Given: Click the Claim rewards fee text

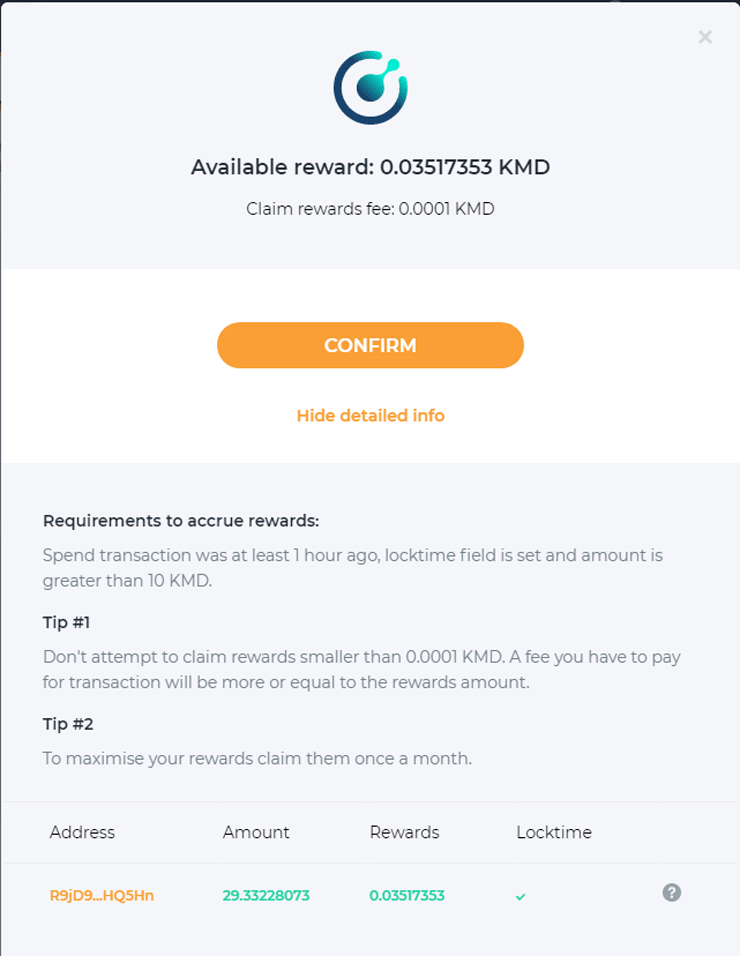Looking at the screenshot, I should [x=370, y=209].
